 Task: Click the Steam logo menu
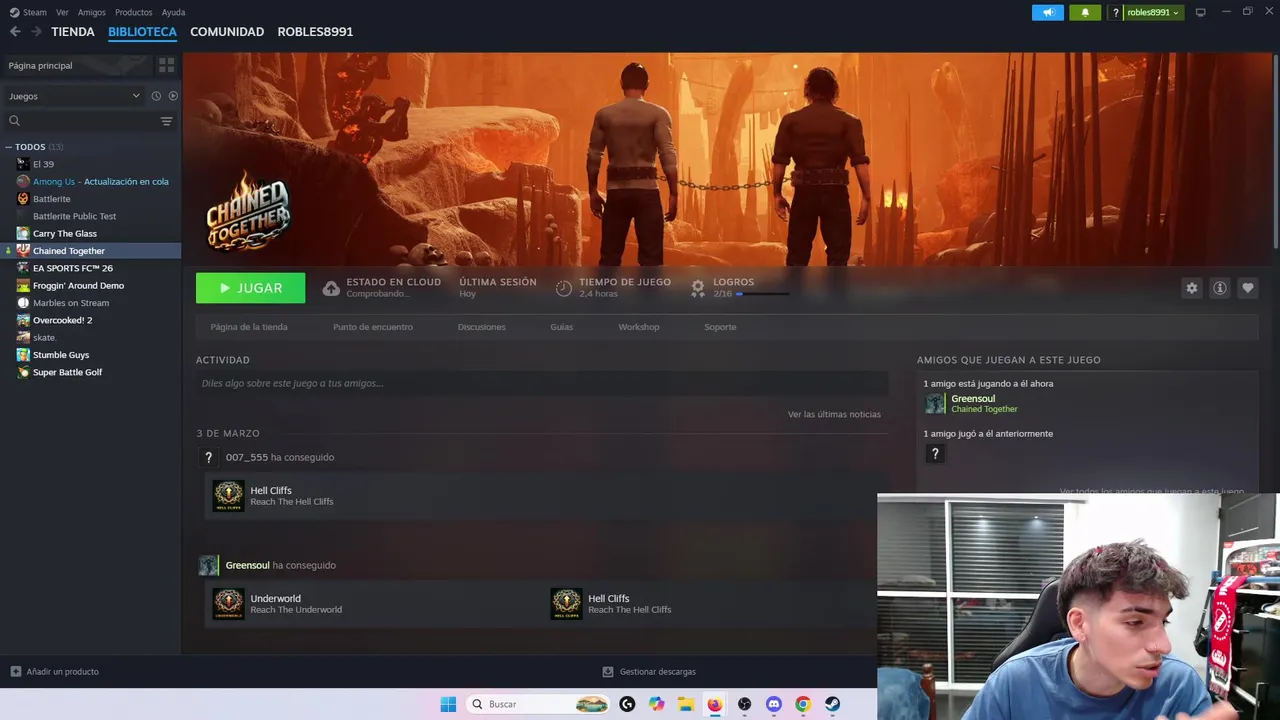coord(28,12)
